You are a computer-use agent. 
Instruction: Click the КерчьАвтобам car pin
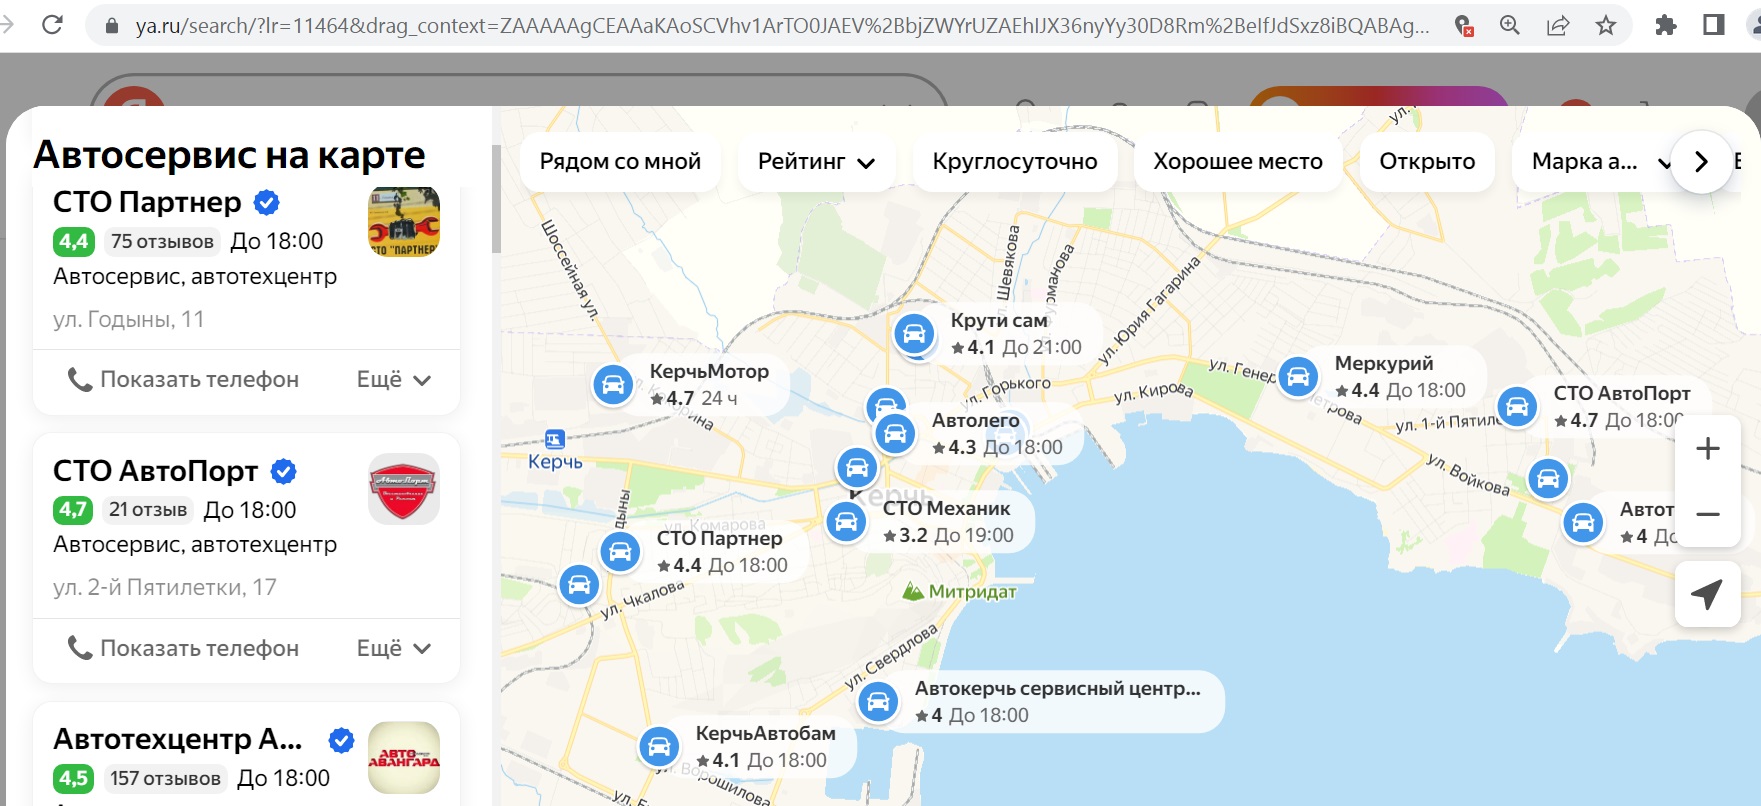[x=659, y=746]
